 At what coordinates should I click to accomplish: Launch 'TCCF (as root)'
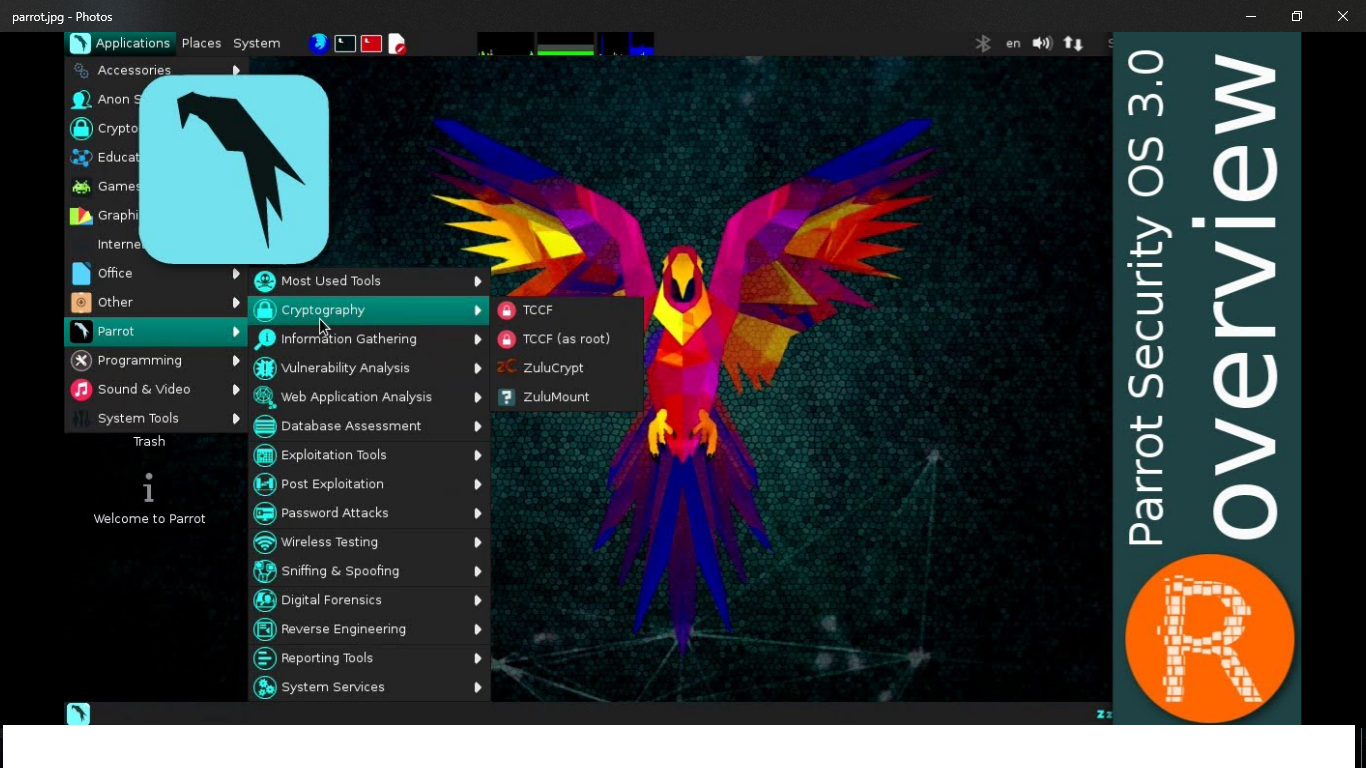click(566, 339)
